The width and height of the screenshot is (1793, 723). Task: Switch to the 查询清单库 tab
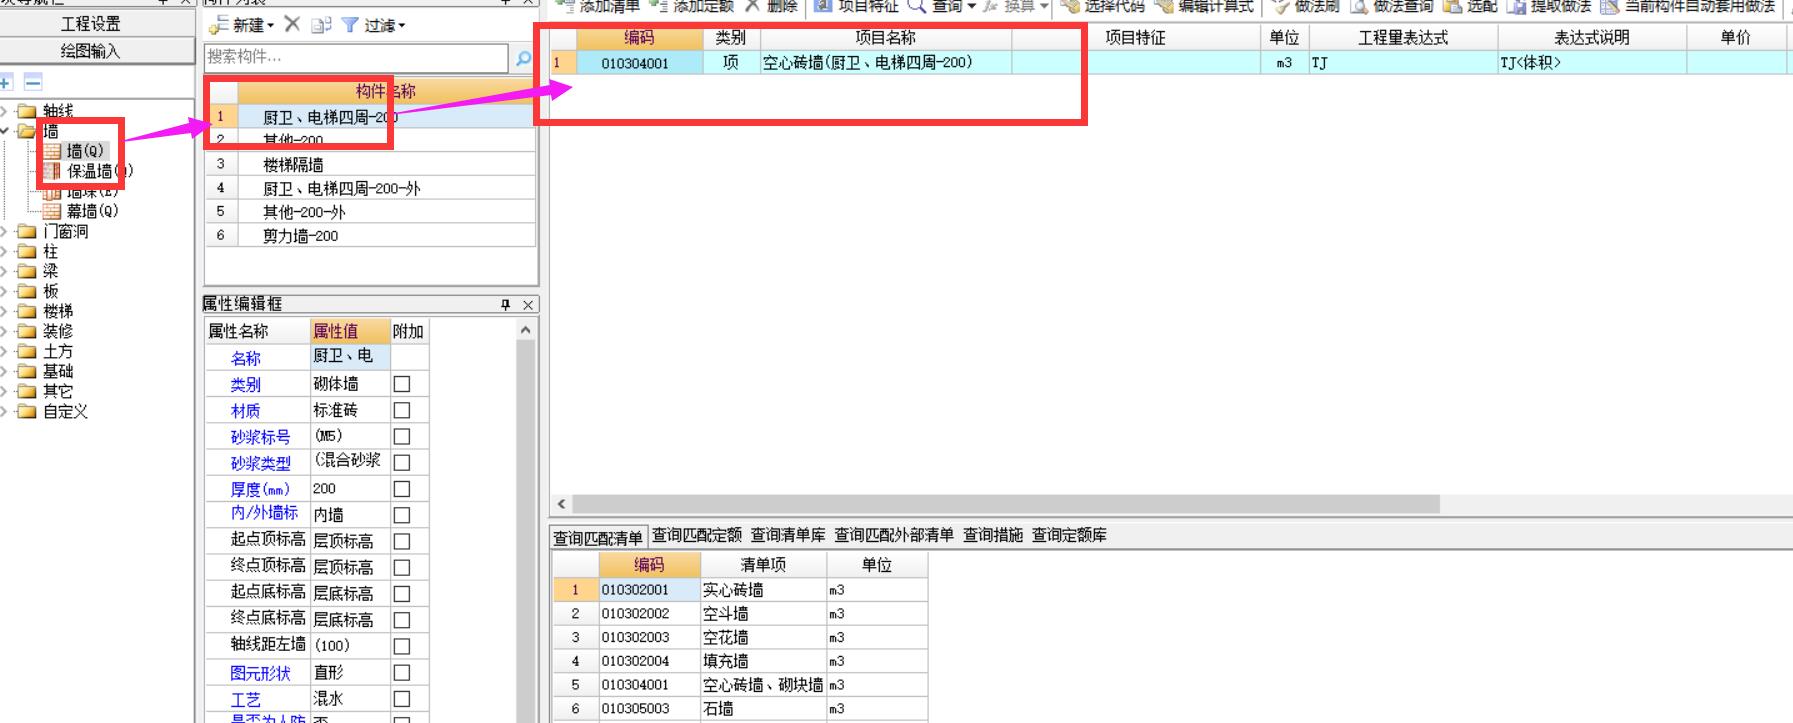pos(788,536)
